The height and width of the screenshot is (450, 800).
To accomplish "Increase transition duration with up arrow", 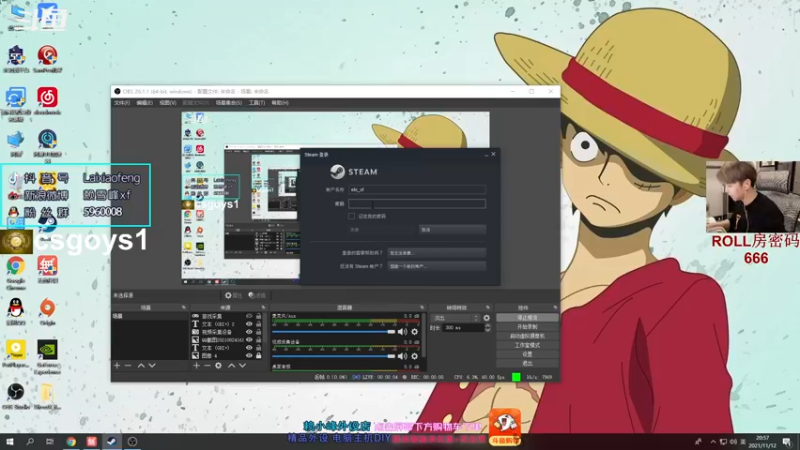I will [487, 326].
